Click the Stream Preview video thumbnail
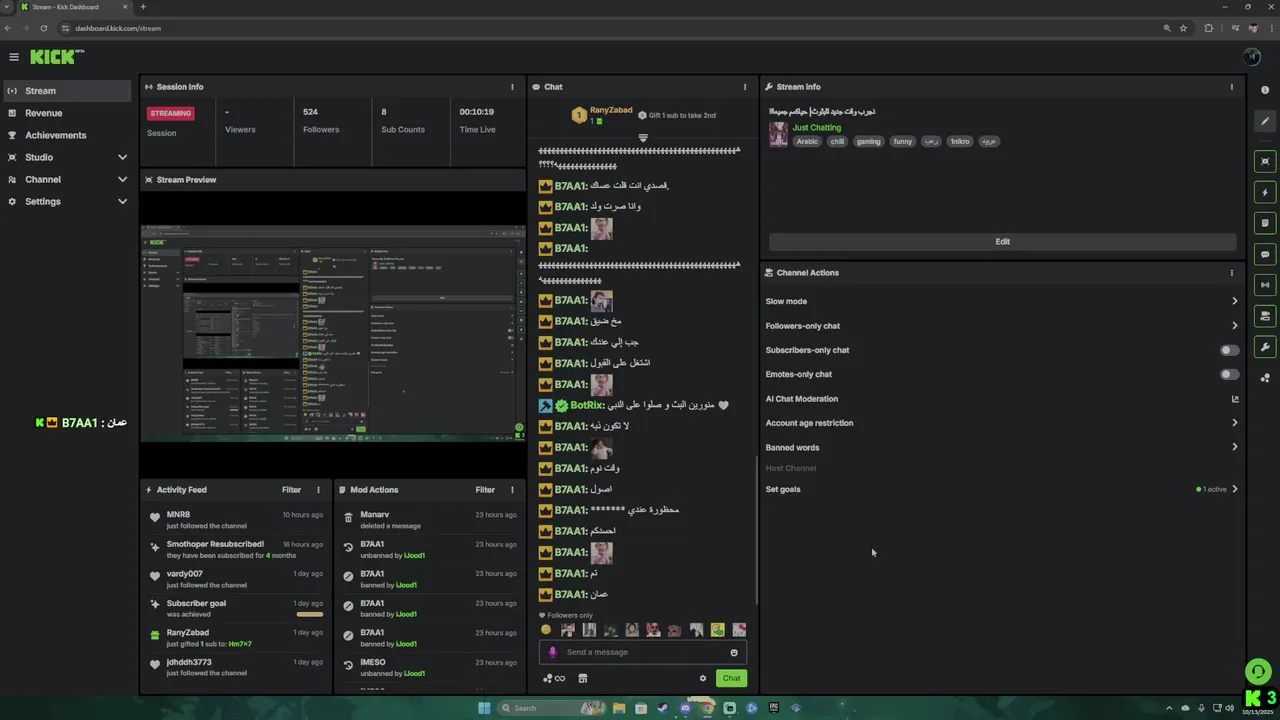1280x720 pixels. pos(333,333)
